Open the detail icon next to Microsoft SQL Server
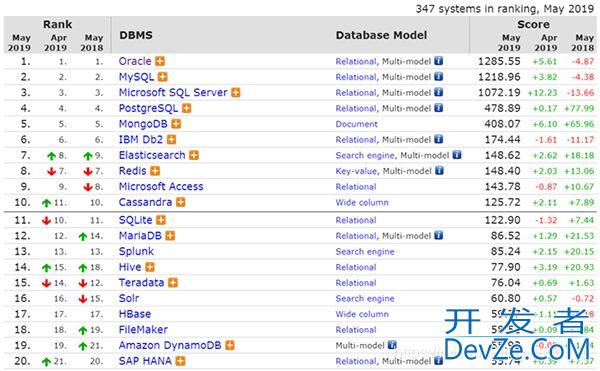 [x=236, y=93]
